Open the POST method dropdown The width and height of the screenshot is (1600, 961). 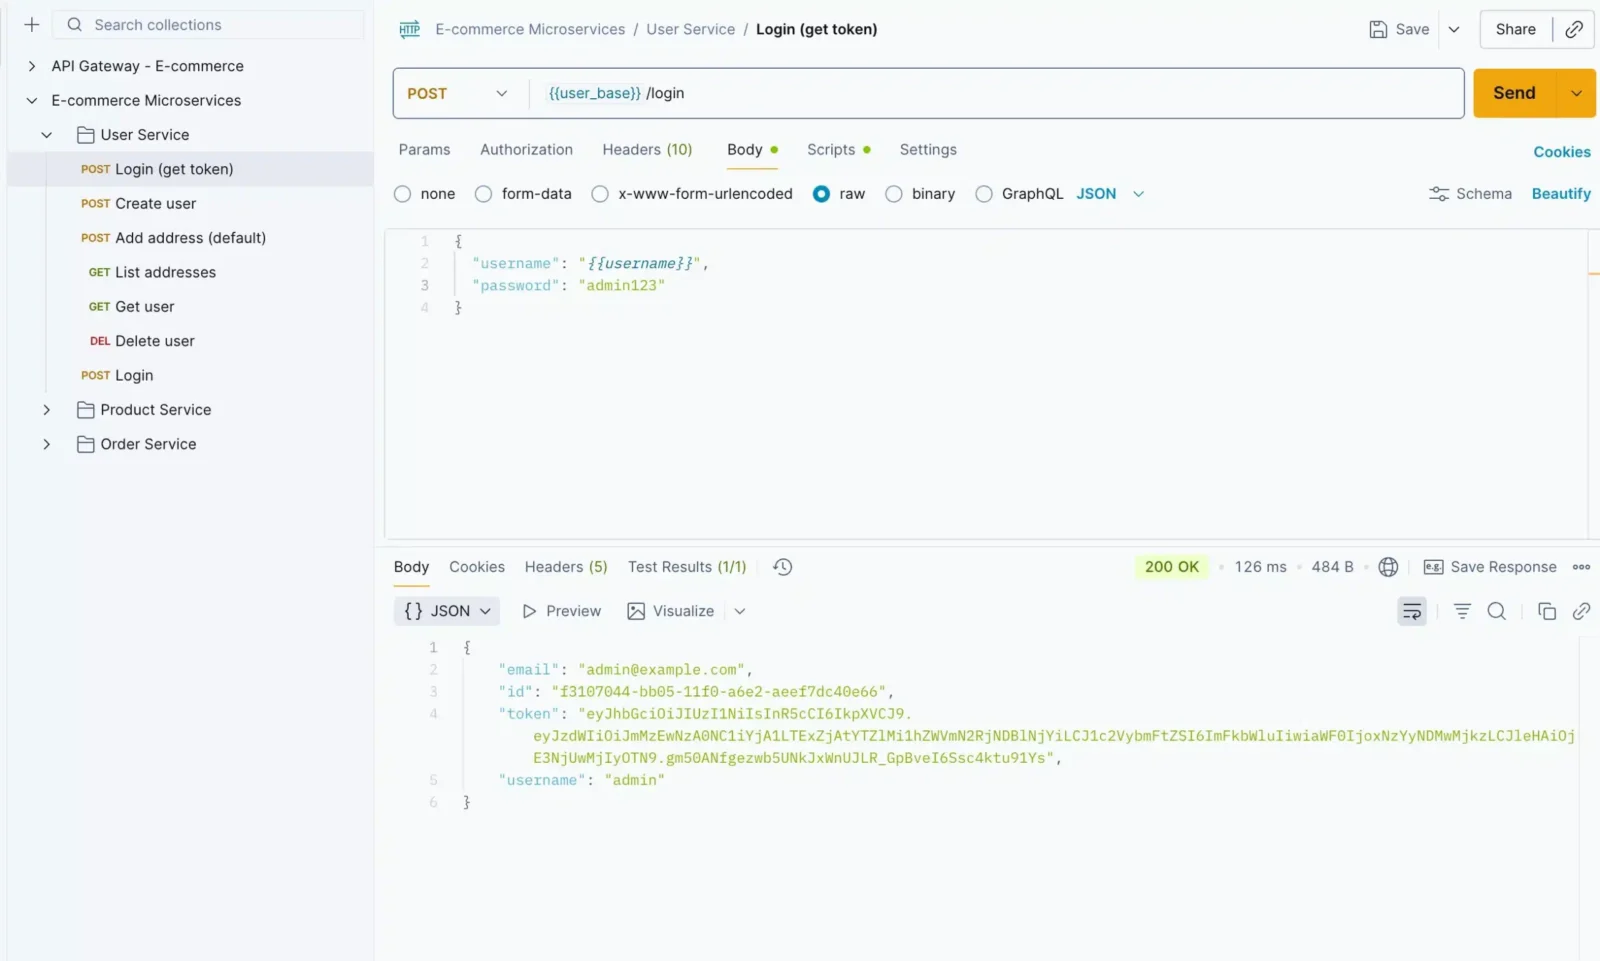tap(458, 93)
